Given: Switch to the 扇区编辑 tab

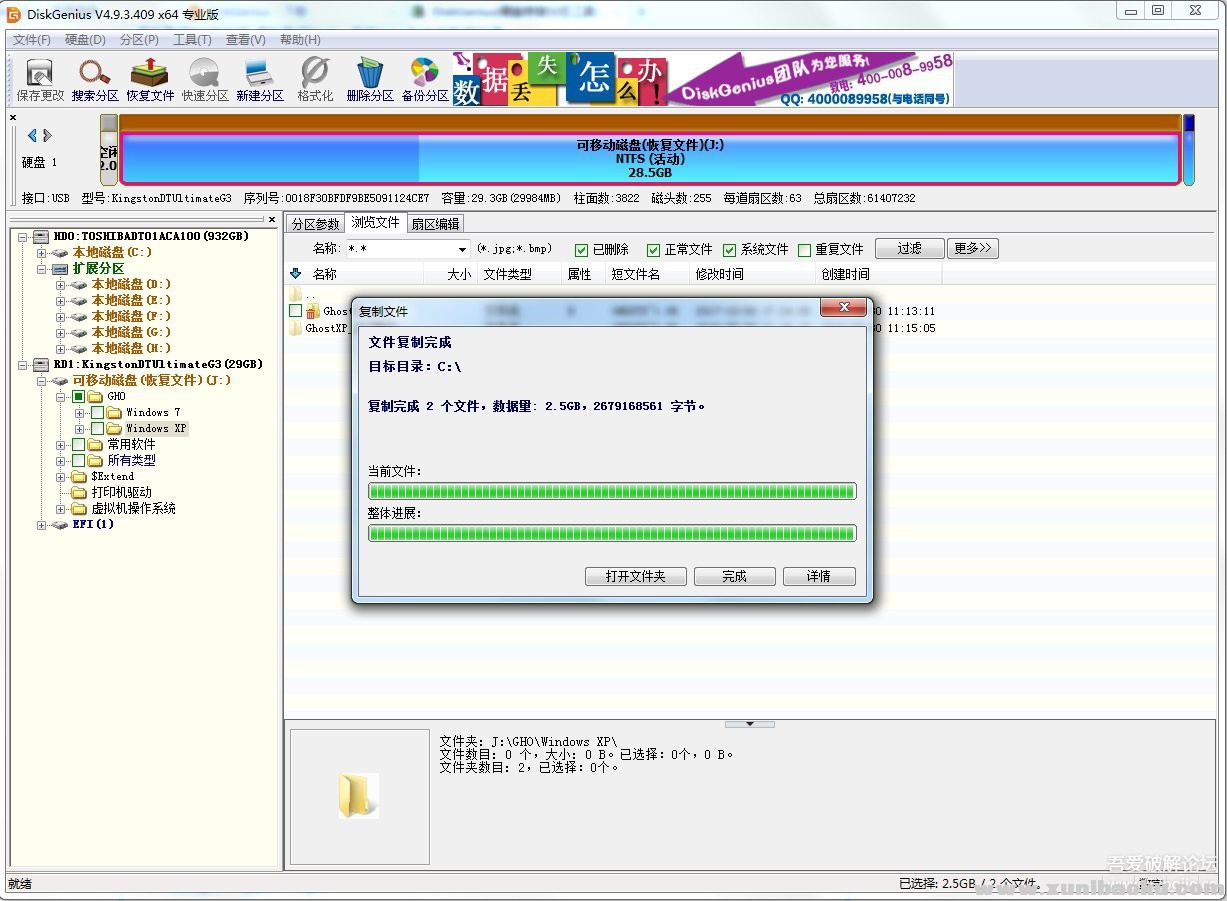Looking at the screenshot, I should tap(435, 223).
